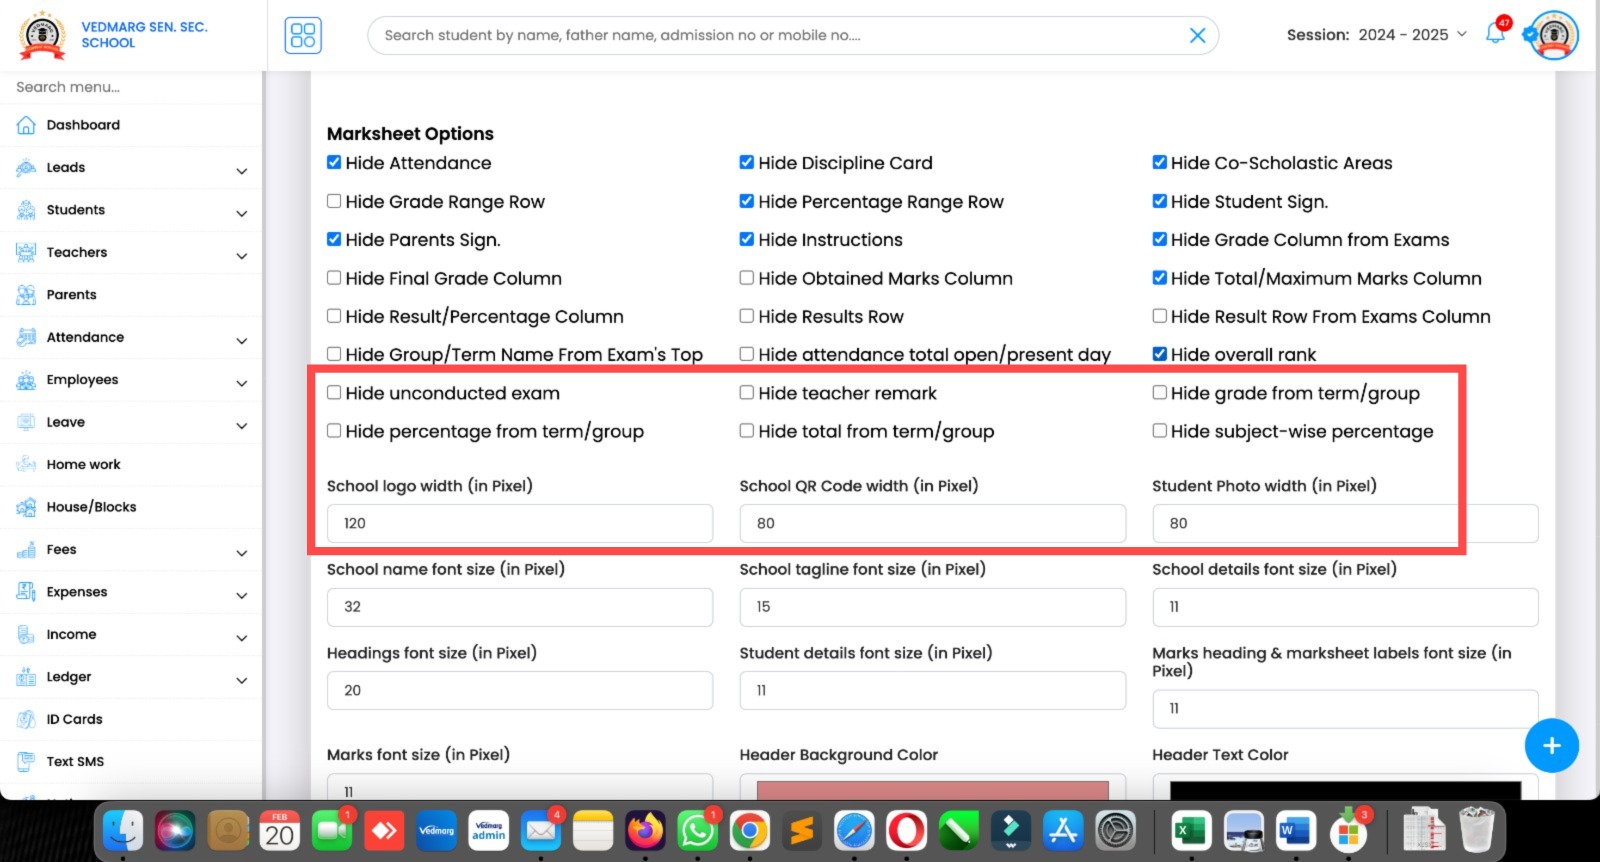Check Hide total from term/group
This screenshot has height=862, width=1600.
[747, 431]
